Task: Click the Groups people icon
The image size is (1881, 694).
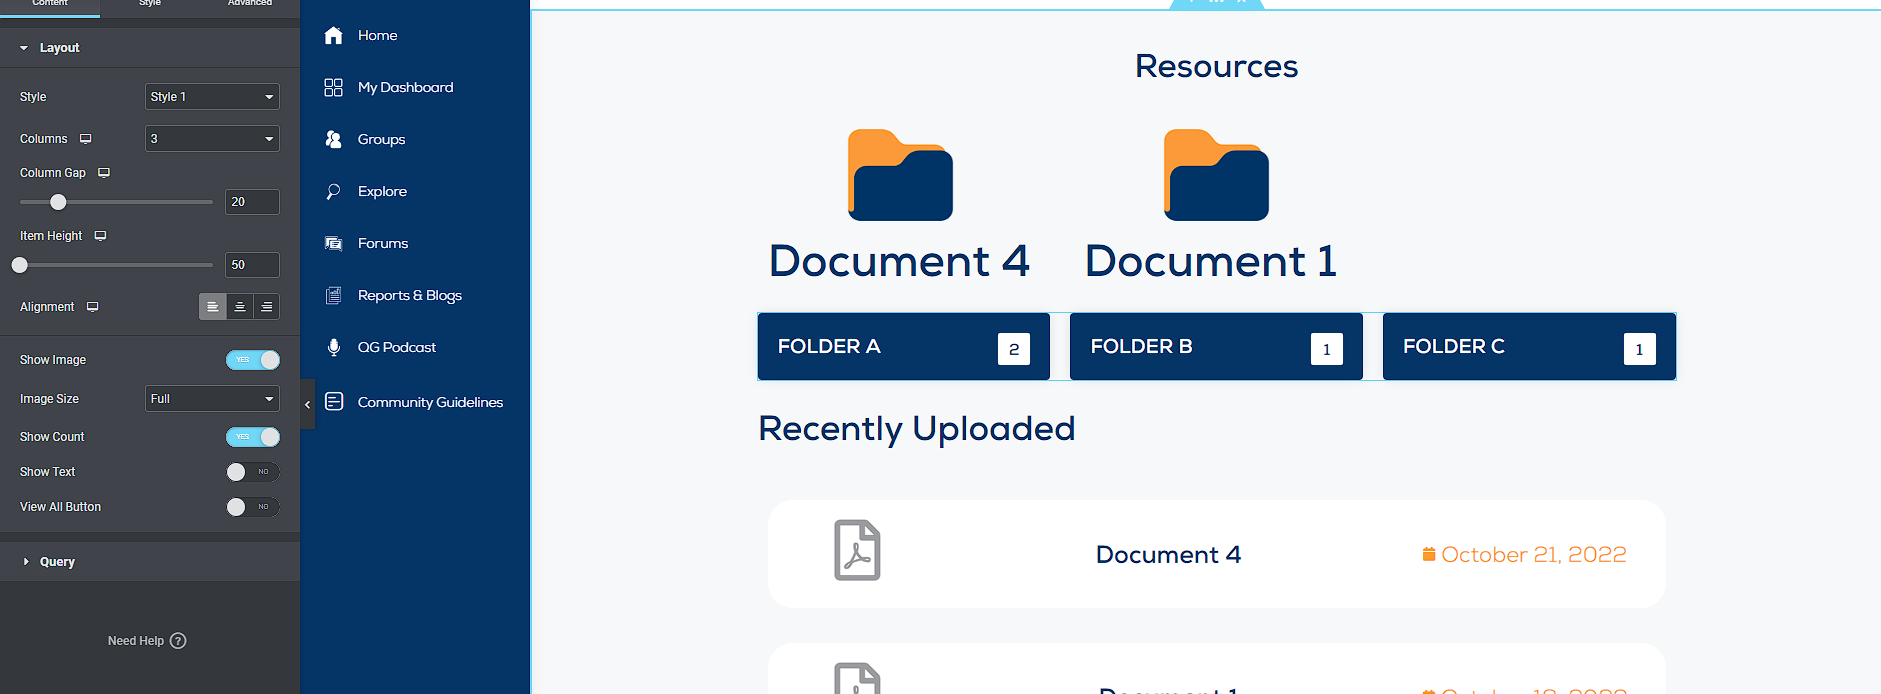Action: [x=334, y=139]
